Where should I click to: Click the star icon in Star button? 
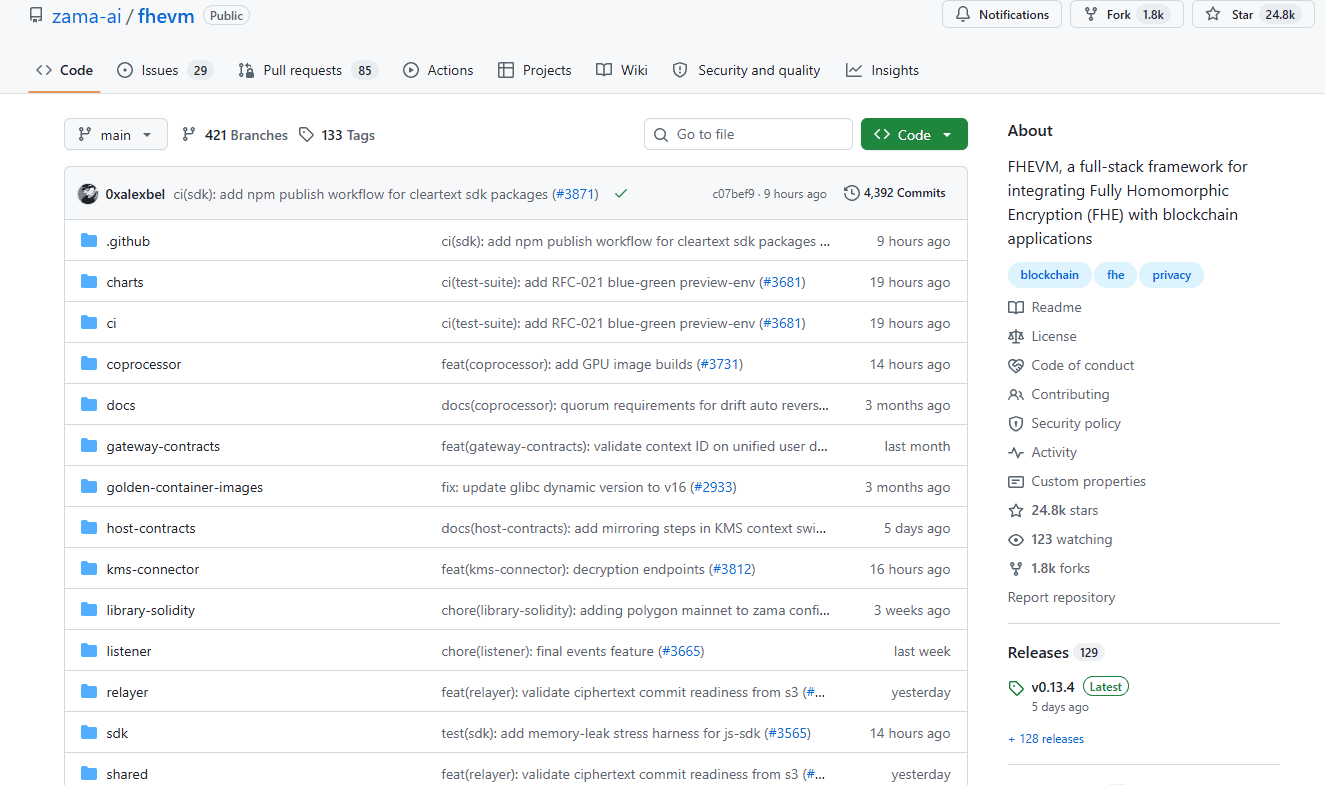click(1213, 15)
